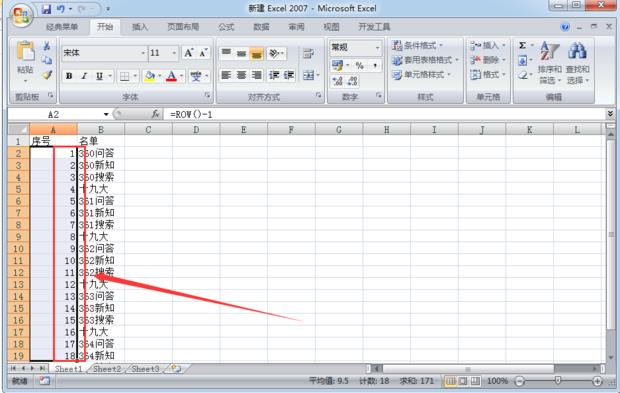Select column B header
Image resolution: width=620 pixels, height=393 pixels.
click(x=101, y=129)
